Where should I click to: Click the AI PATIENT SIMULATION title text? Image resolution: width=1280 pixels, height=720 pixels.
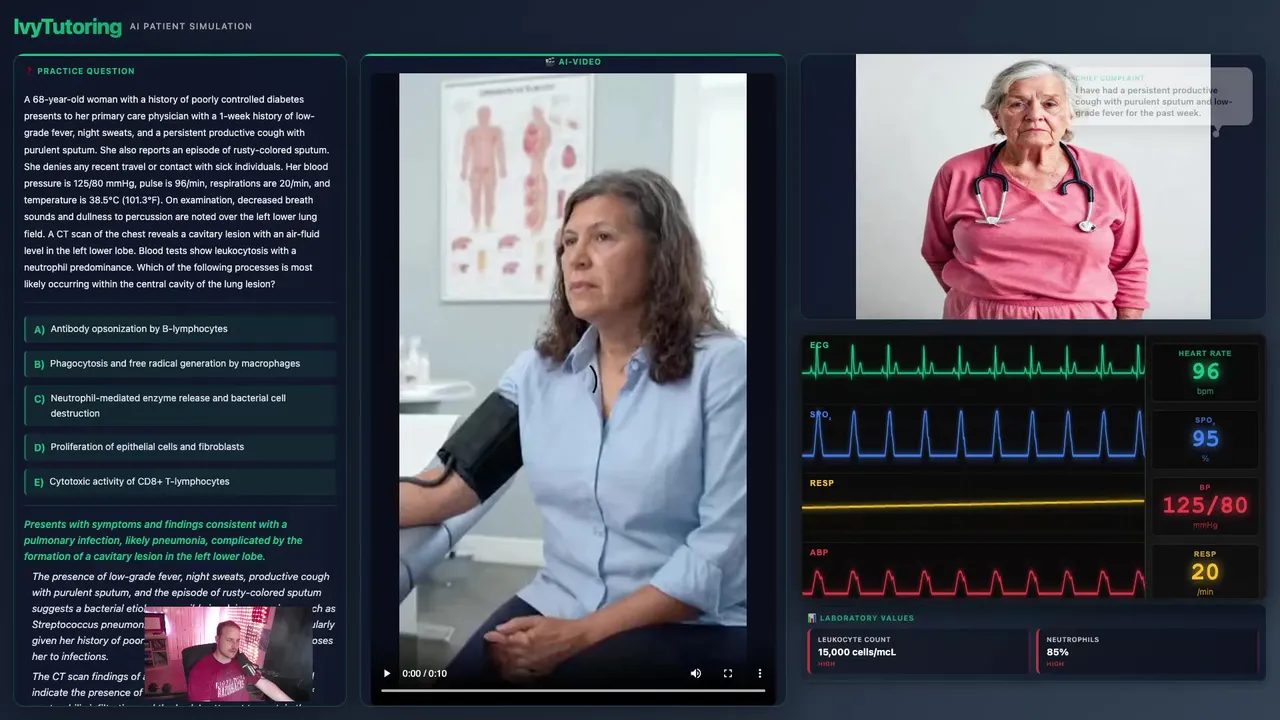click(191, 27)
